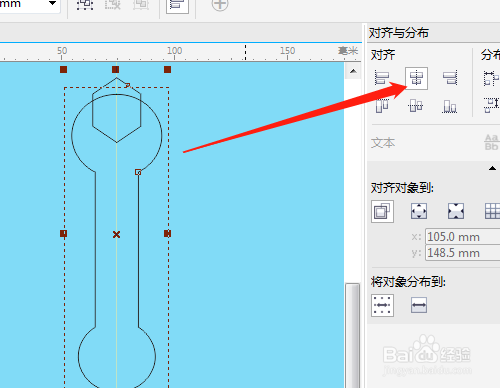Choose Align to page center icon
The image size is (500, 388).
456,211
